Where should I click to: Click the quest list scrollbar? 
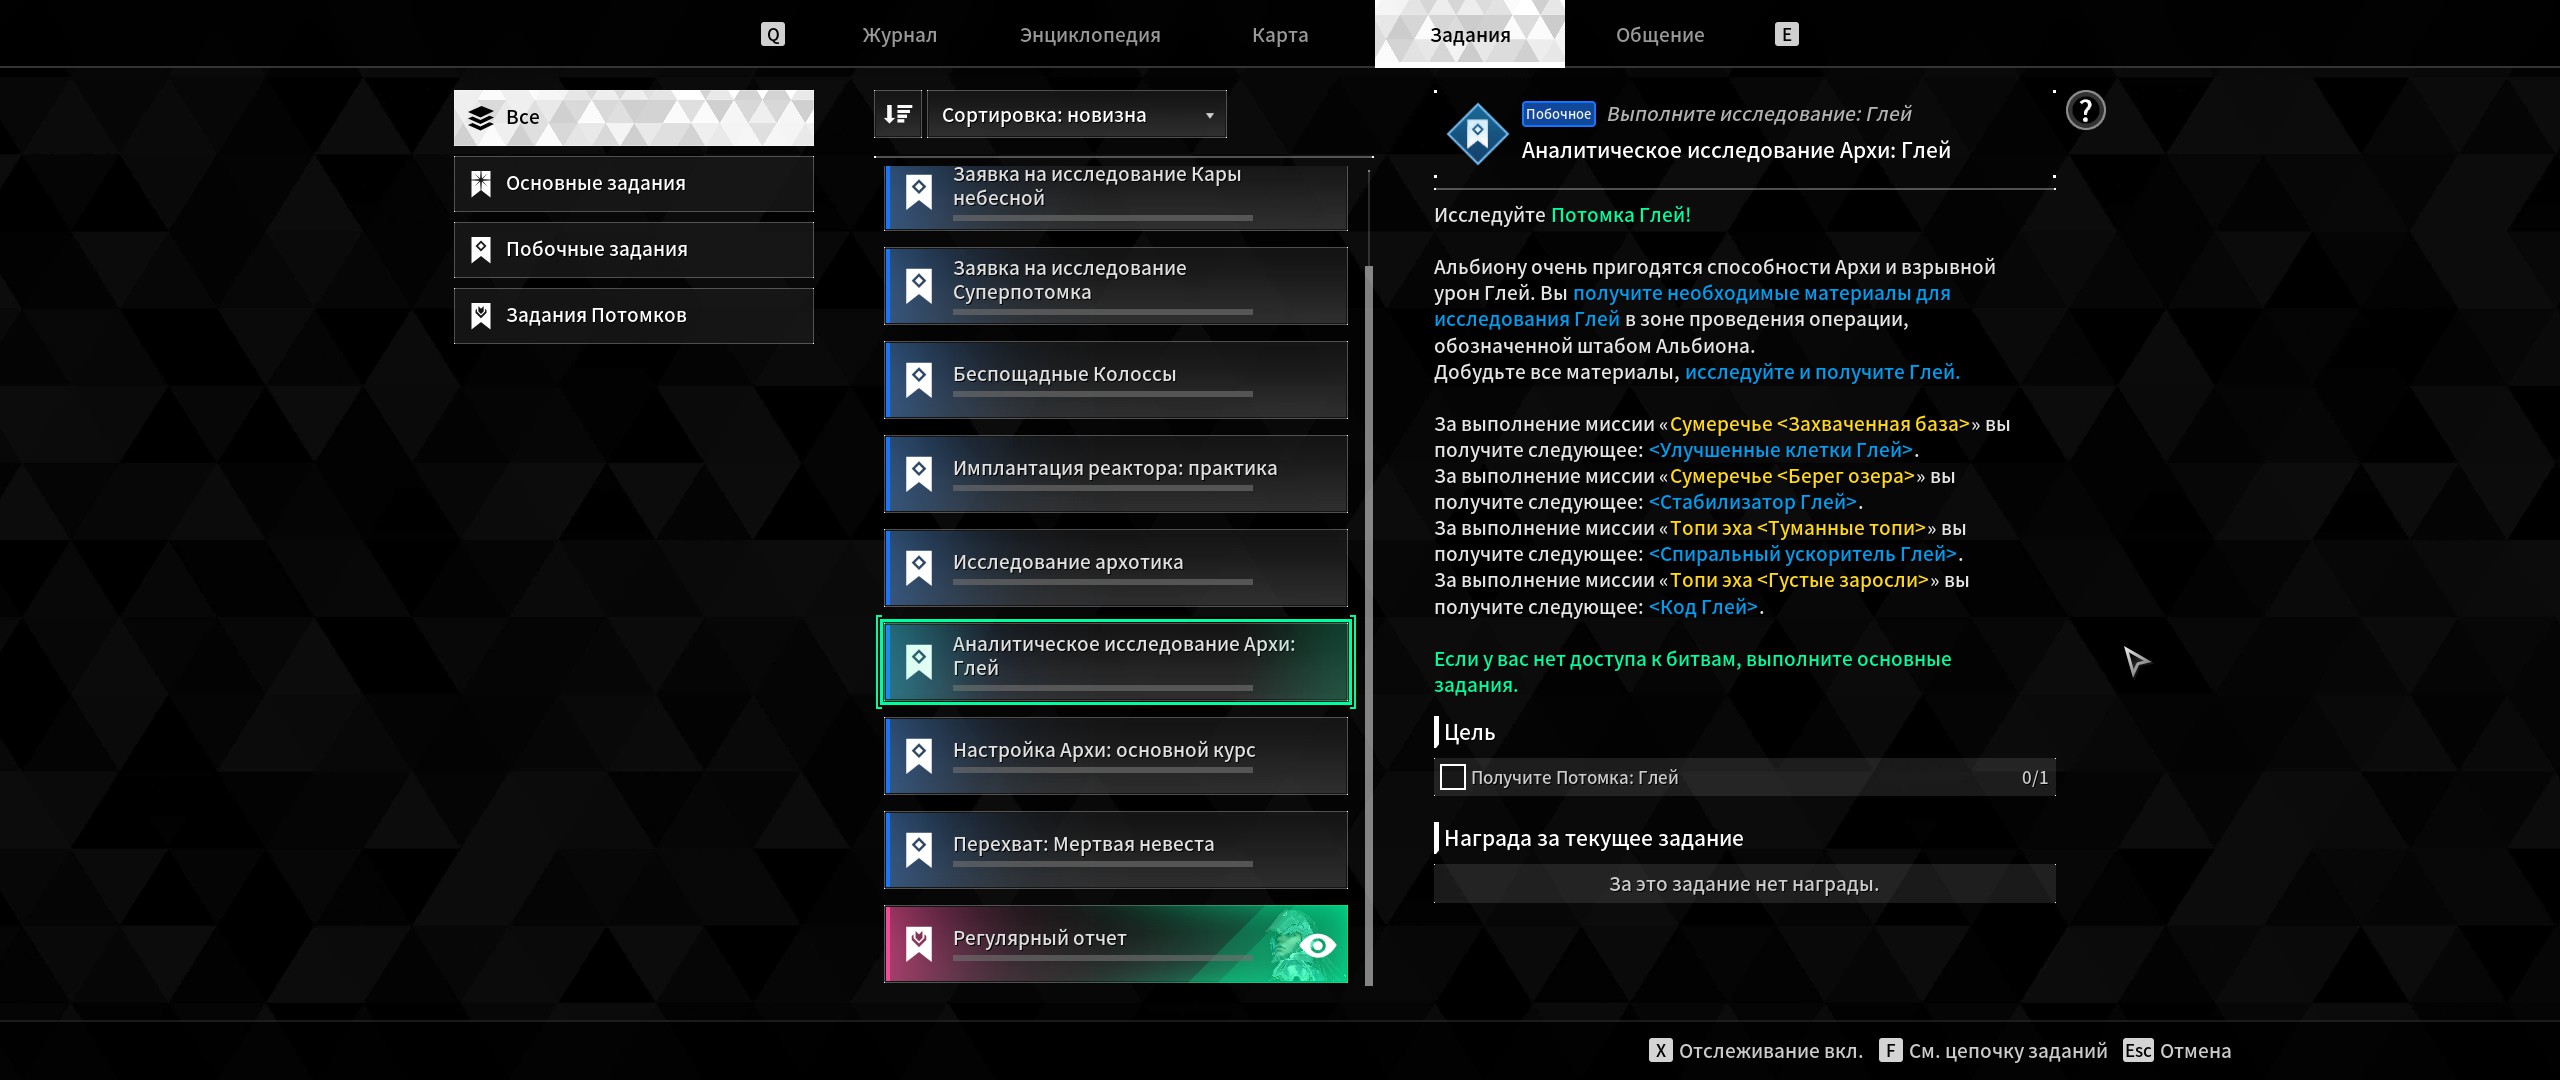1369,625
